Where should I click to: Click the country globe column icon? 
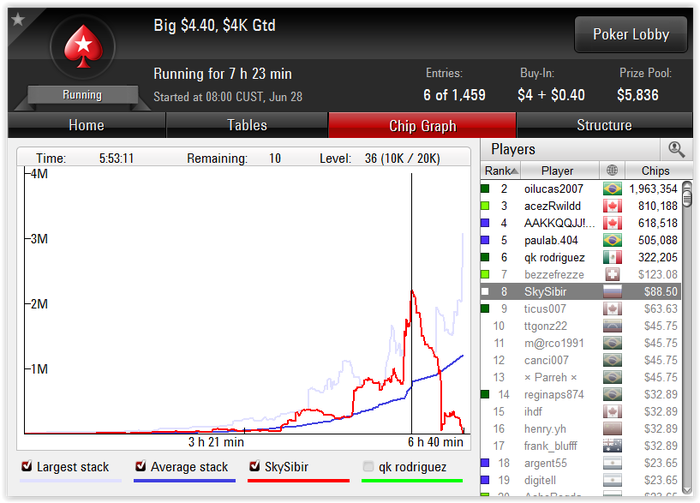pos(612,170)
